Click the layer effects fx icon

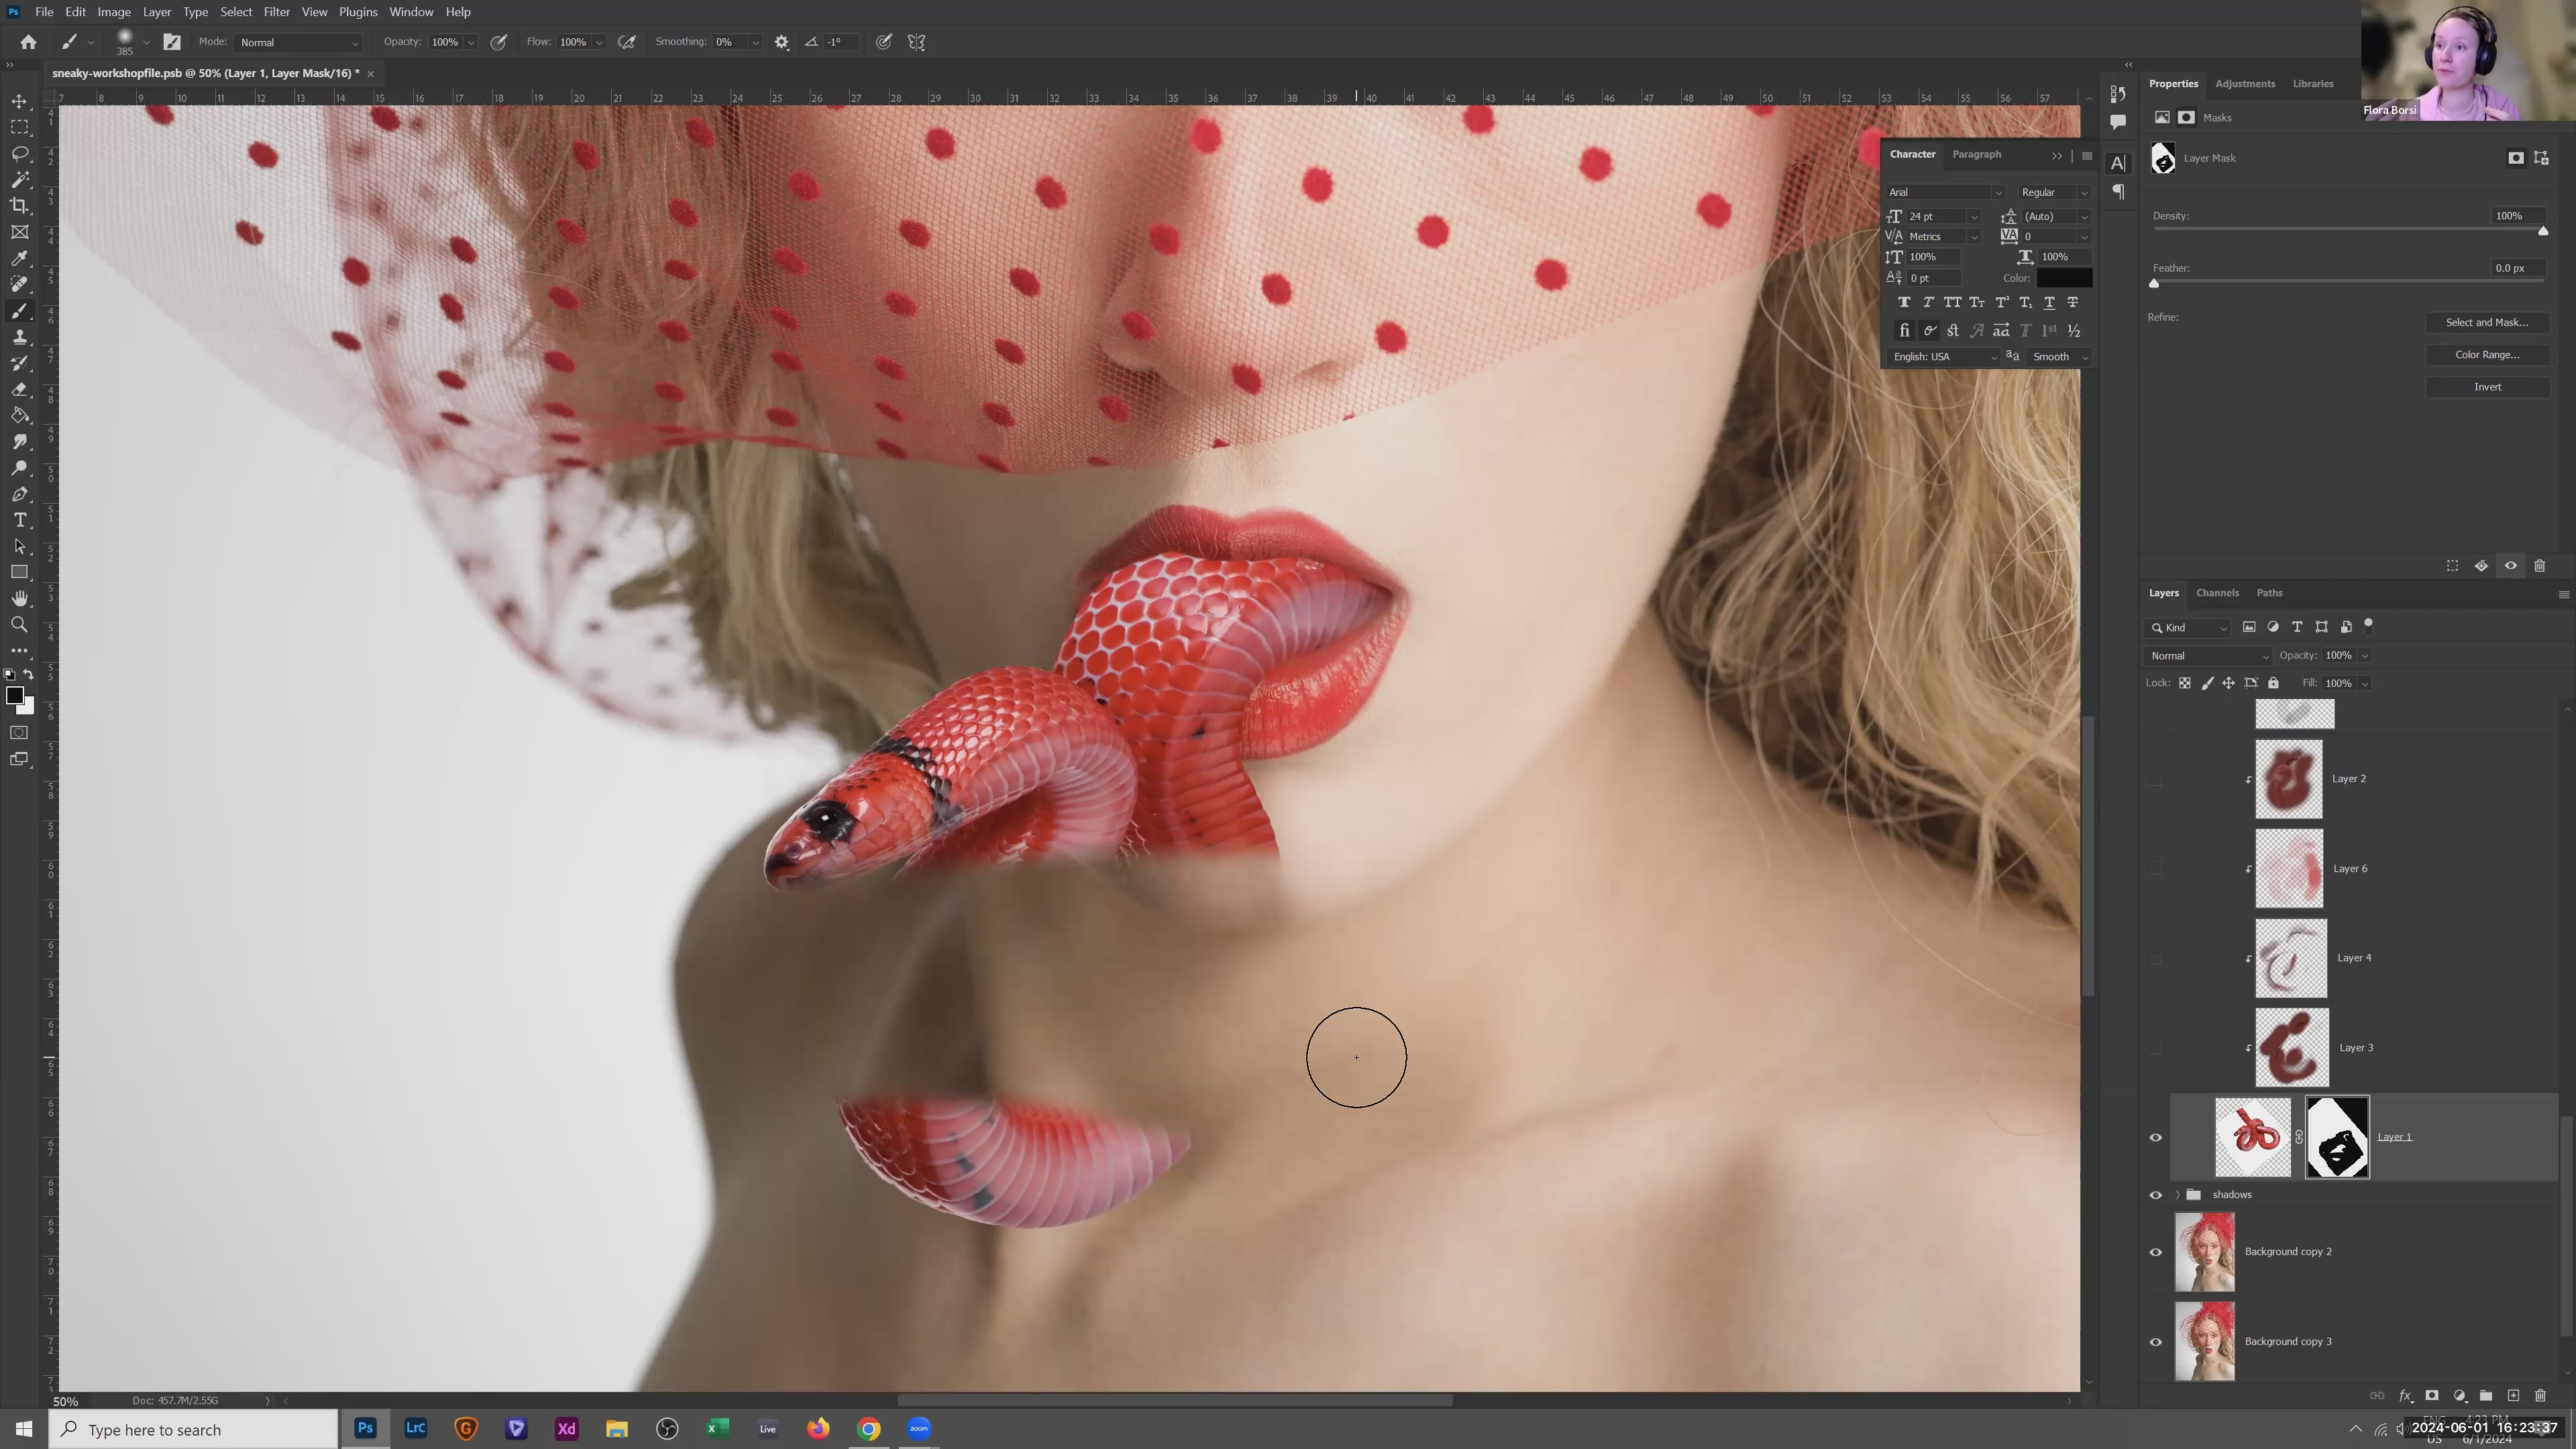pos(2405,1396)
